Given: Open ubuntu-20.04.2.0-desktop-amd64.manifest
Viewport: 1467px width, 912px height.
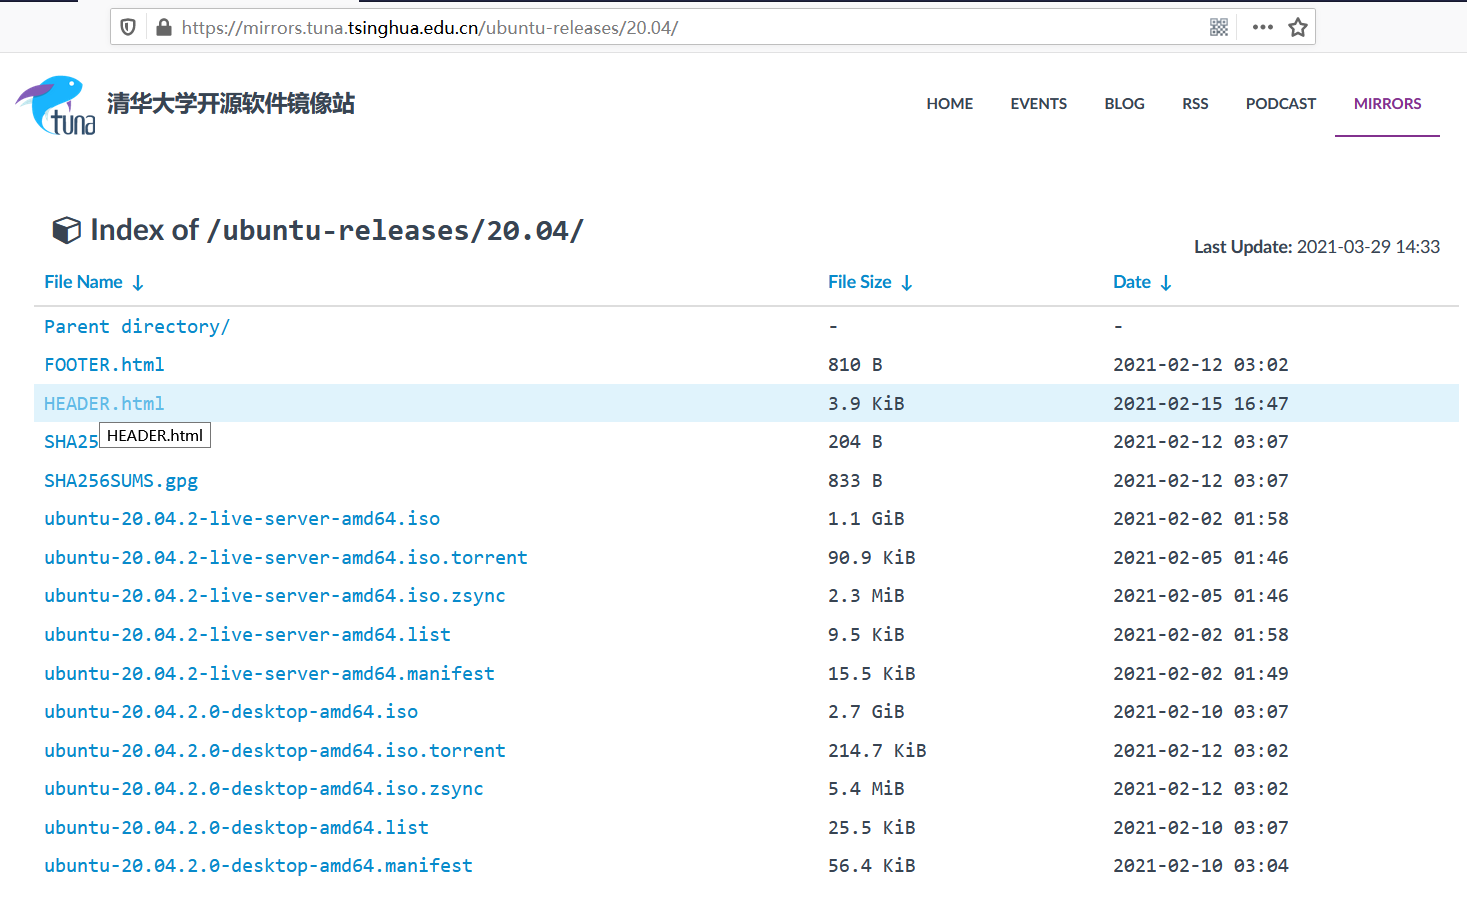Looking at the screenshot, I should point(258,866).
